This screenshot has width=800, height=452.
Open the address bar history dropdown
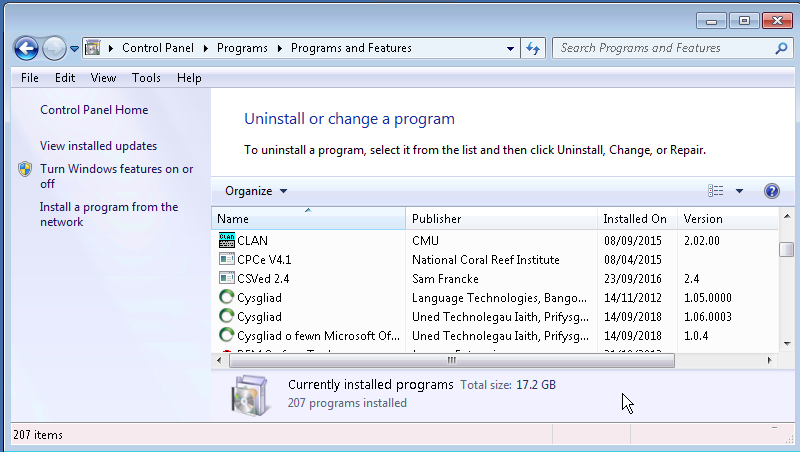(x=510, y=48)
